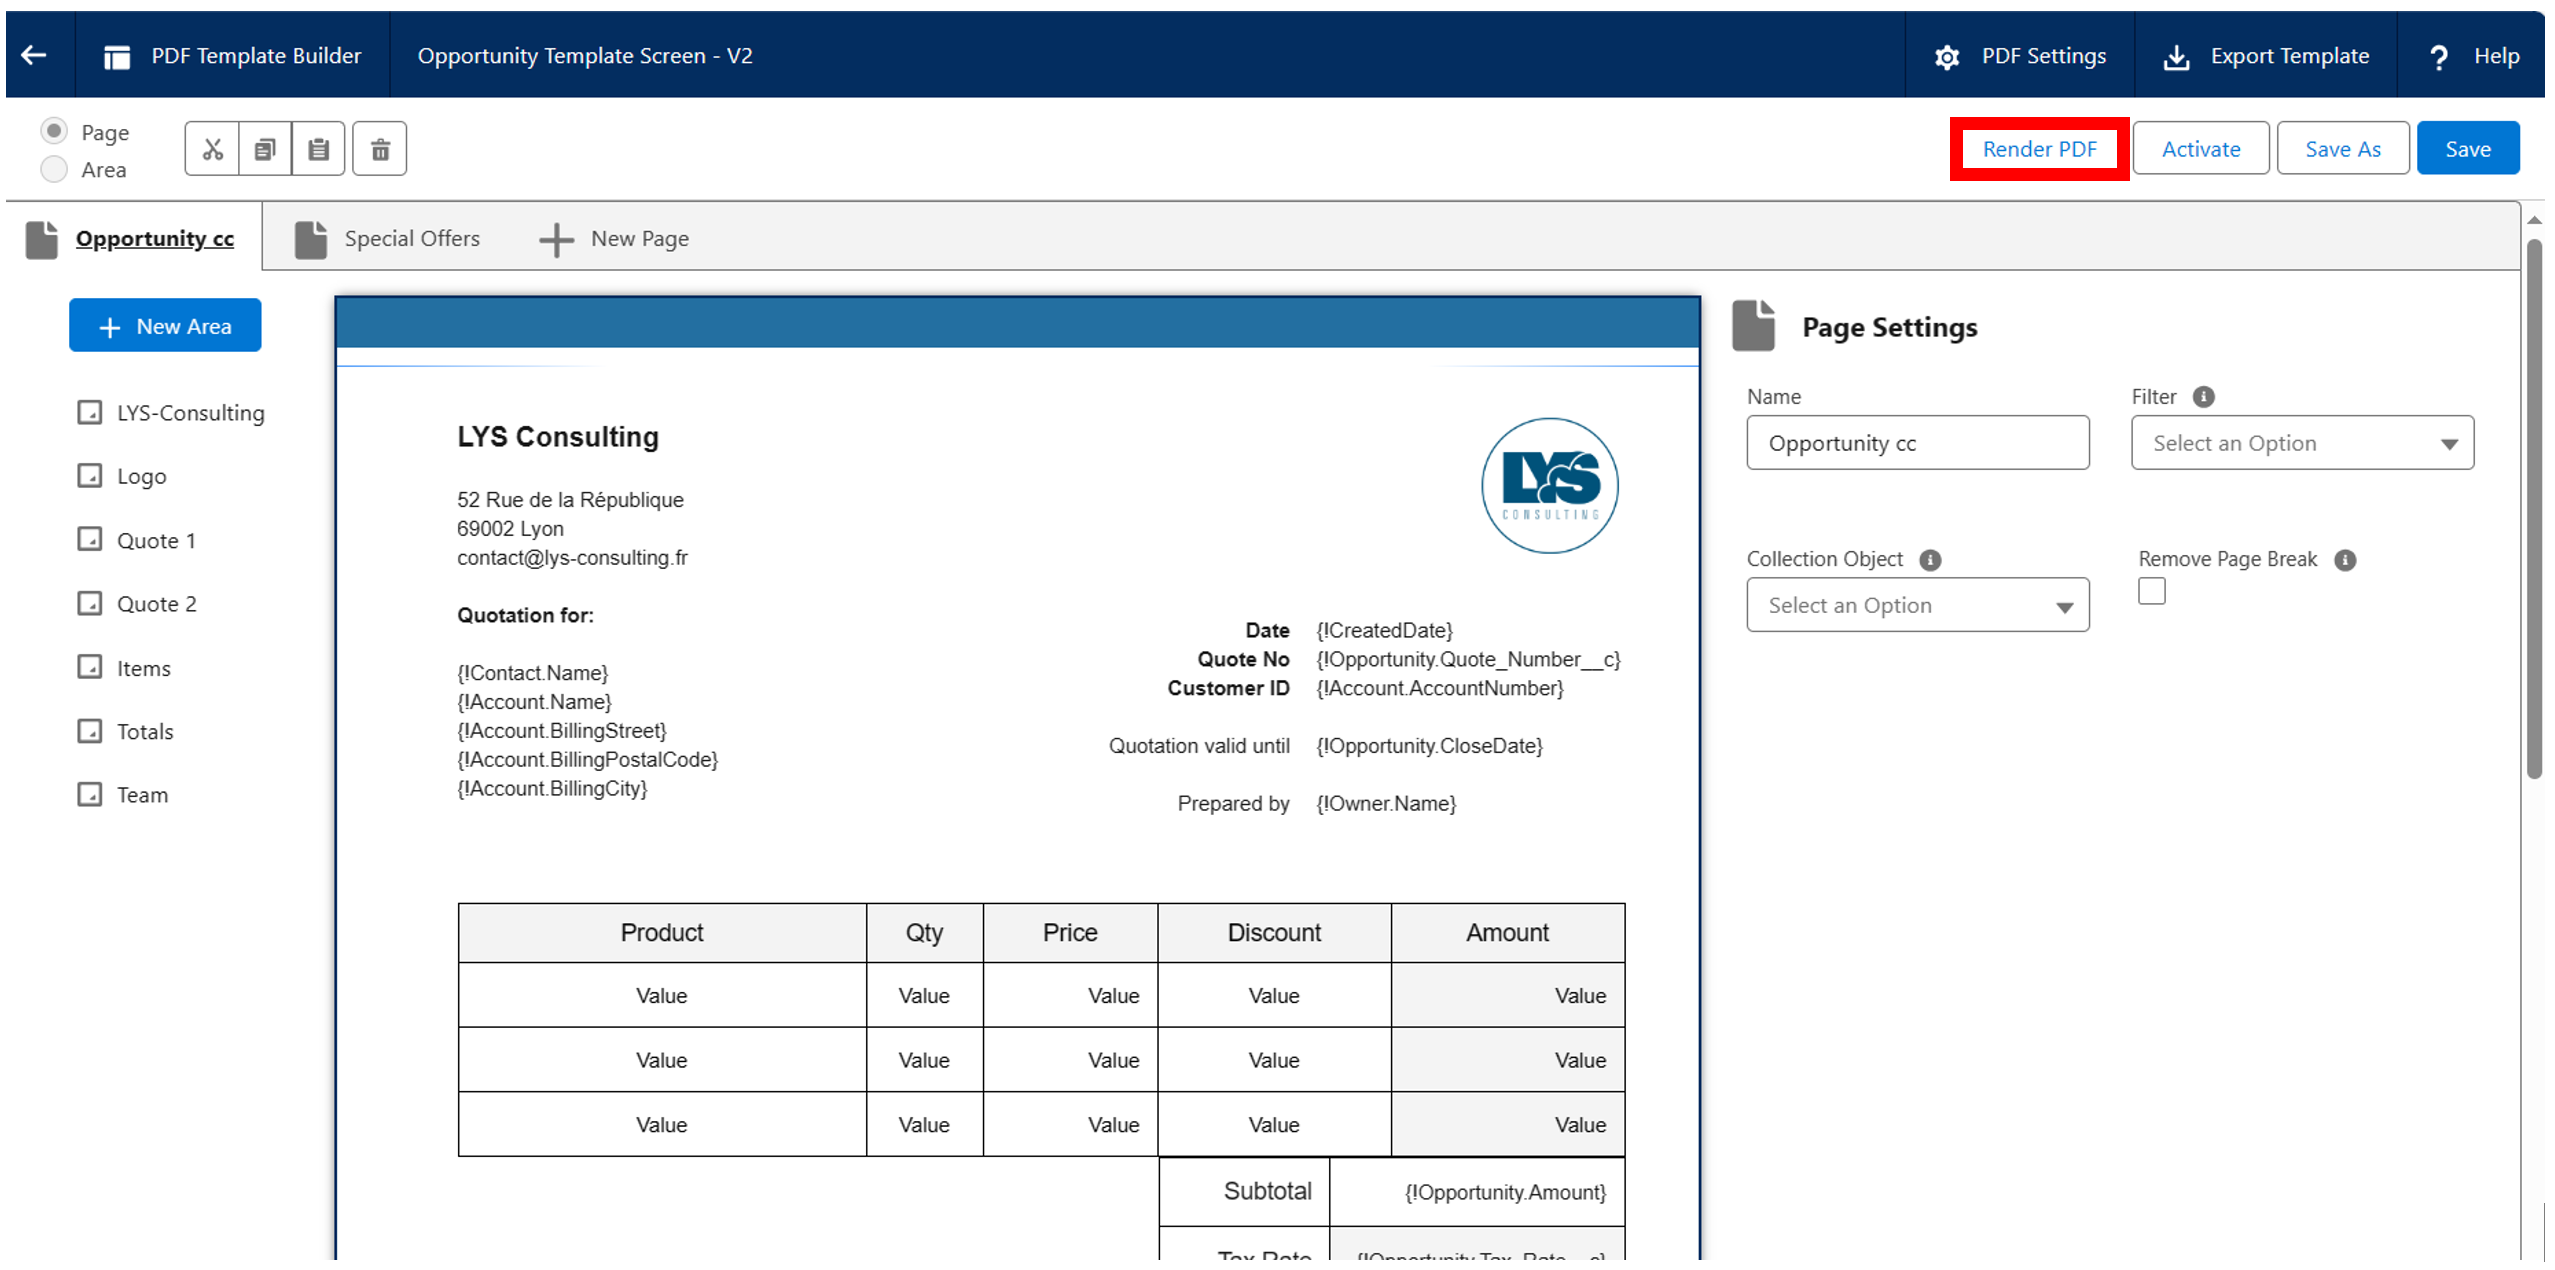Click the Filter info icon
The image size is (2555, 1270).
[2203, 397]
